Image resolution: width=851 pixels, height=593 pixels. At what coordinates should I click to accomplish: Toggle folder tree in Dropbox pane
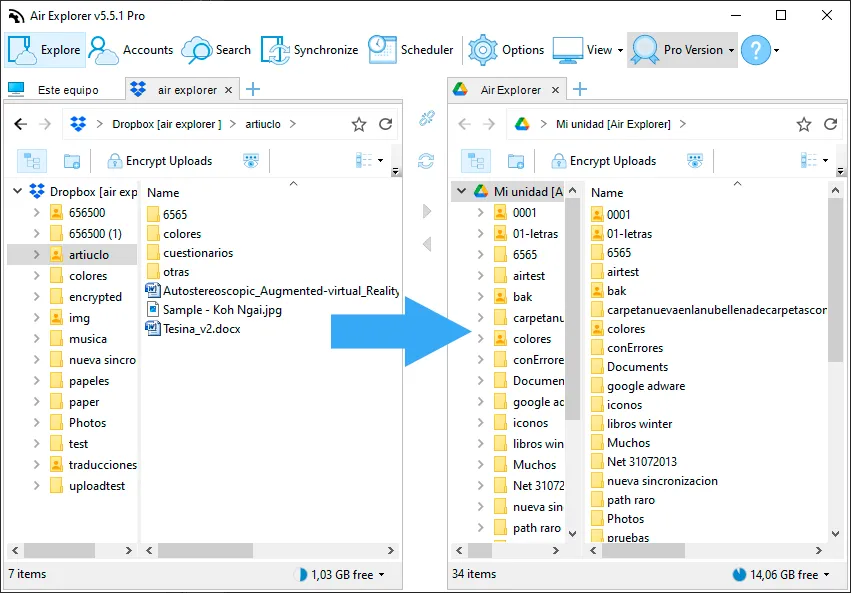[32, 161]
